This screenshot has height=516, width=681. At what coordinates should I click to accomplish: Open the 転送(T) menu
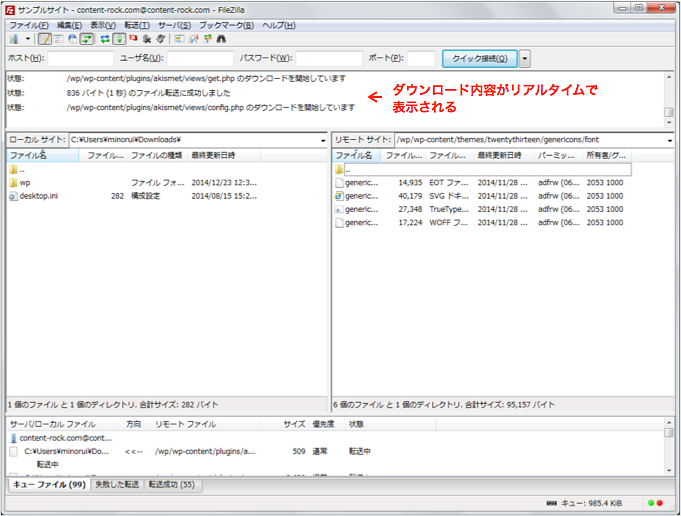pos(137,25)
